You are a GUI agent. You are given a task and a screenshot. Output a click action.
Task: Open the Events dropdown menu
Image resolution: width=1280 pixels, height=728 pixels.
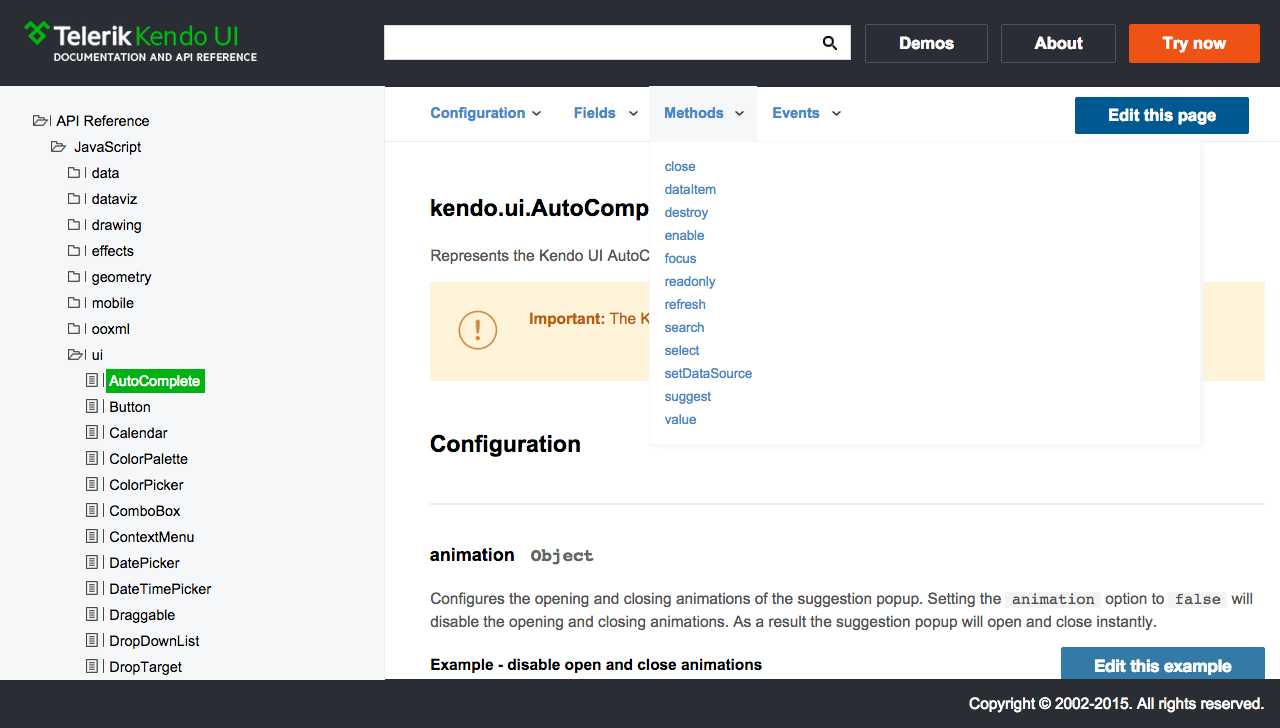[807, 113]
